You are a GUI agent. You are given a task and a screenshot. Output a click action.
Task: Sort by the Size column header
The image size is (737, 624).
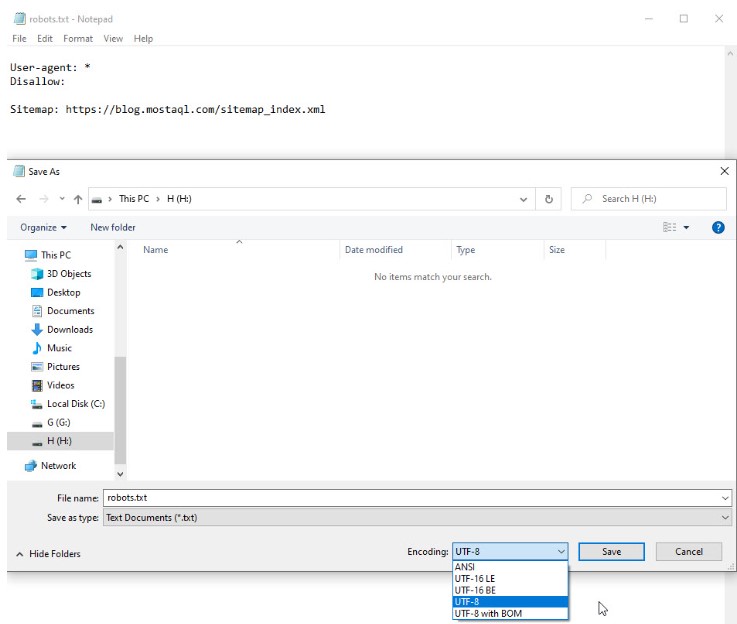pyautogui.click(x=557, y=250)
